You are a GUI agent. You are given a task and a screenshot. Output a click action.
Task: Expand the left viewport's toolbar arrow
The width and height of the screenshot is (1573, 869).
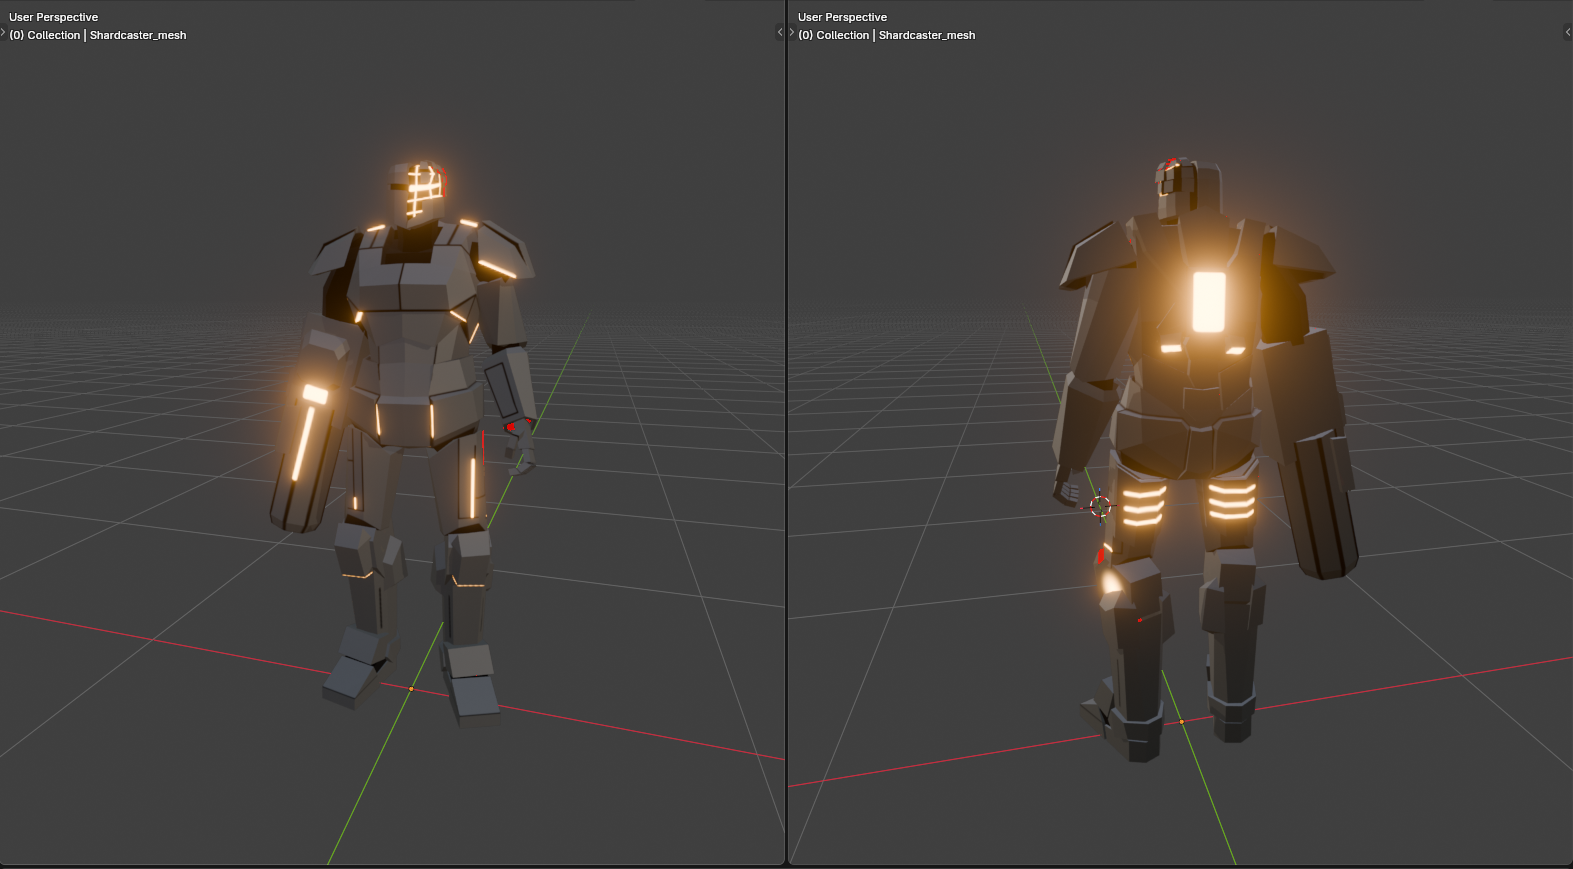click(x=3, y=33)
